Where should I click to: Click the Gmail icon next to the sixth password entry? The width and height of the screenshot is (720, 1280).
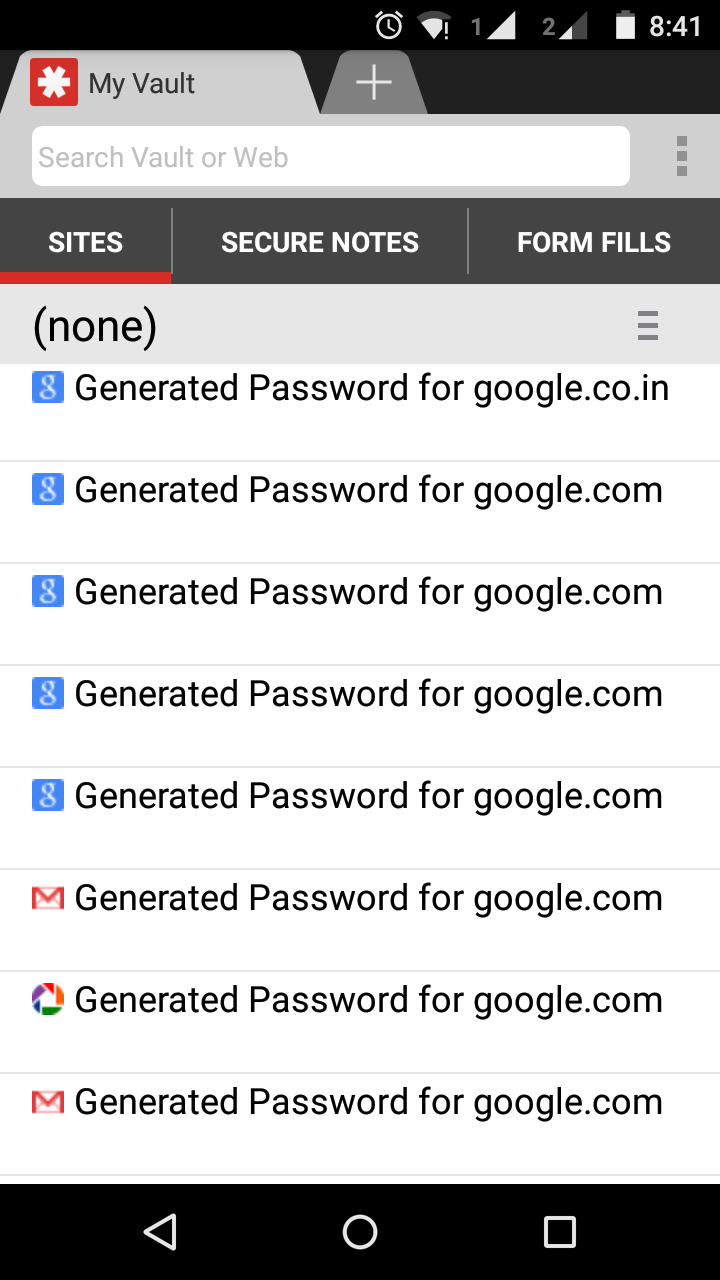tap(47, 897)
